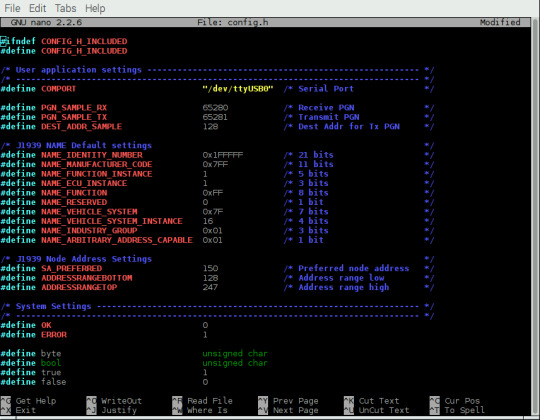Screen dimensions: 540x420
Task: Place cursor on "/dev/ttyUSB0" string
Action: coord(238,88)
